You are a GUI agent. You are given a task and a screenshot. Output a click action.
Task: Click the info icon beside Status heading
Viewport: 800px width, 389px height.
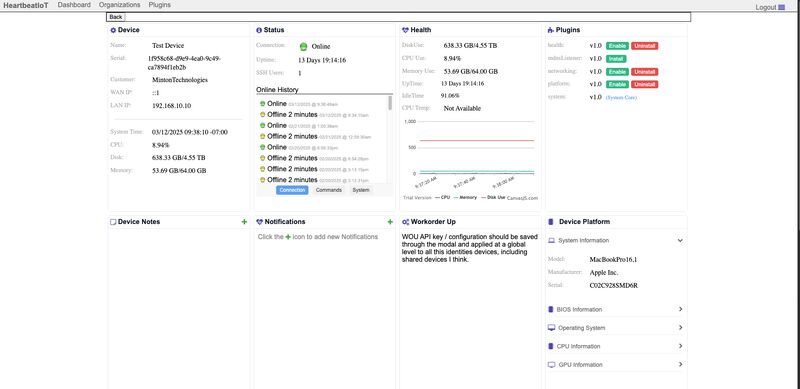coord(259,30)
